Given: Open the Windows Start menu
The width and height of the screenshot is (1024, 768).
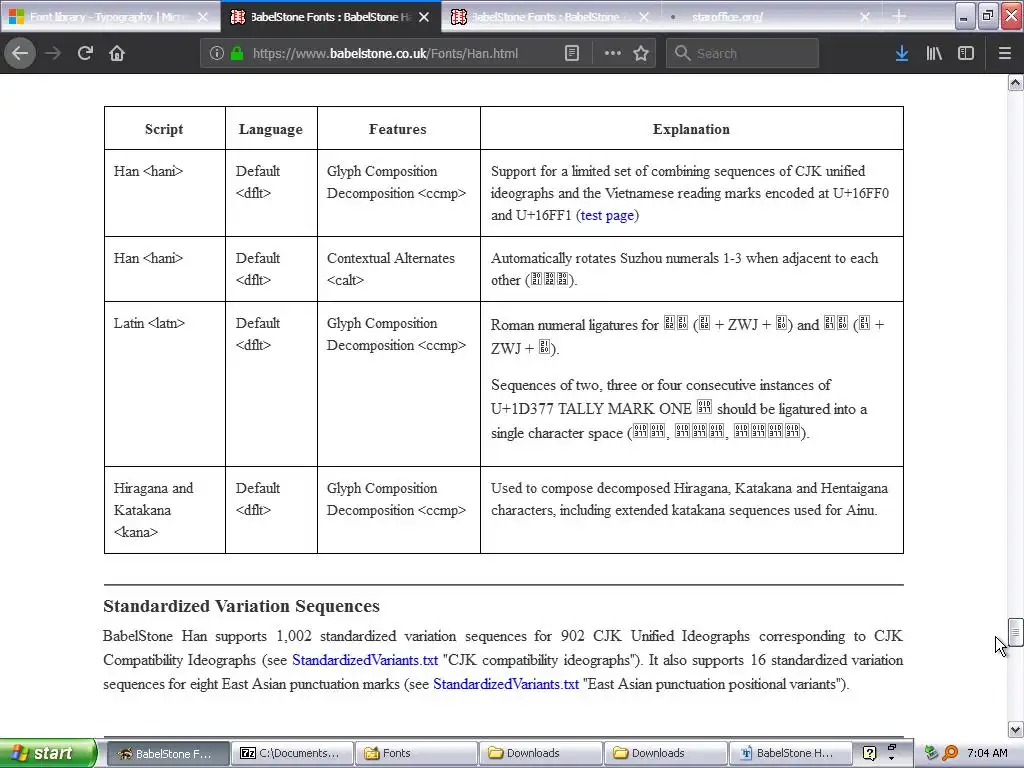Looking at the screenshot, I should tap(48, 753).
